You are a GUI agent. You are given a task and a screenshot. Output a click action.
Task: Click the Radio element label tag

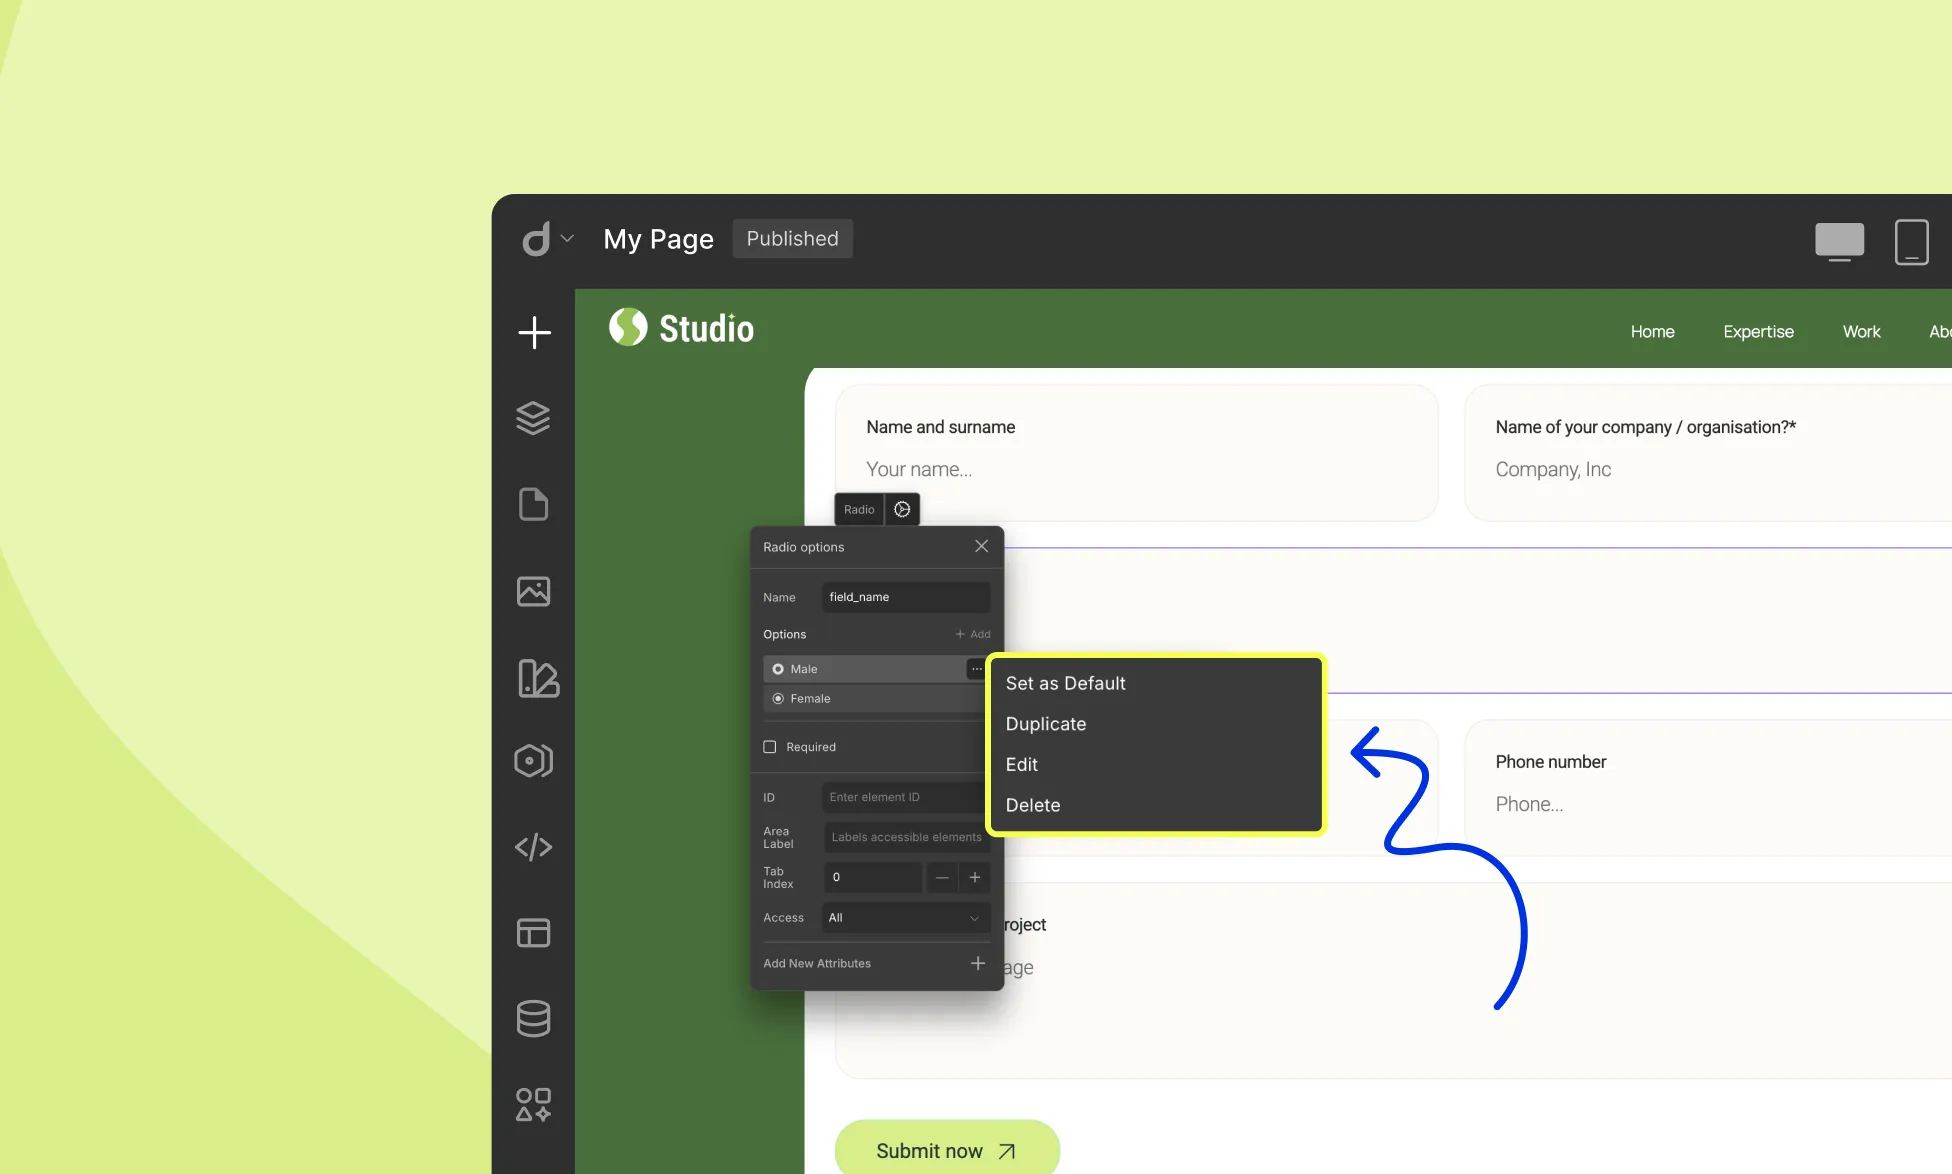(859, 509)
